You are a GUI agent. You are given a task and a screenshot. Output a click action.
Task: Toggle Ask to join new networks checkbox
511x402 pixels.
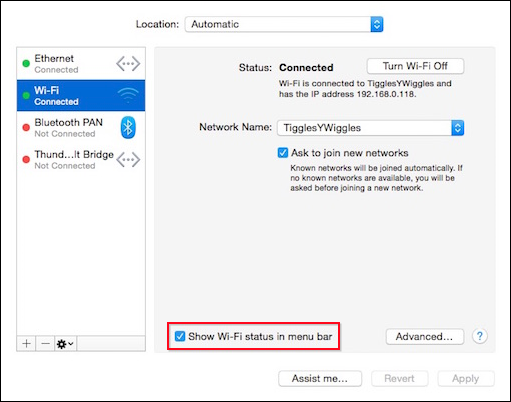283,153
